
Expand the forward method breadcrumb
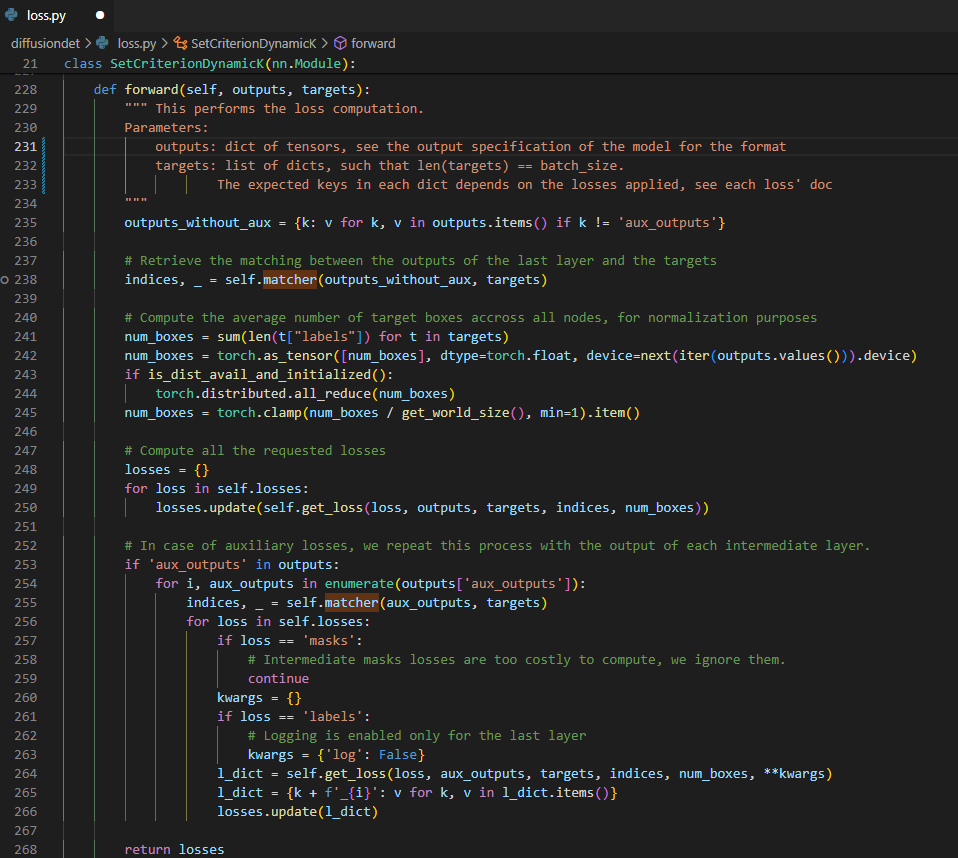click(x=373, y=43)
